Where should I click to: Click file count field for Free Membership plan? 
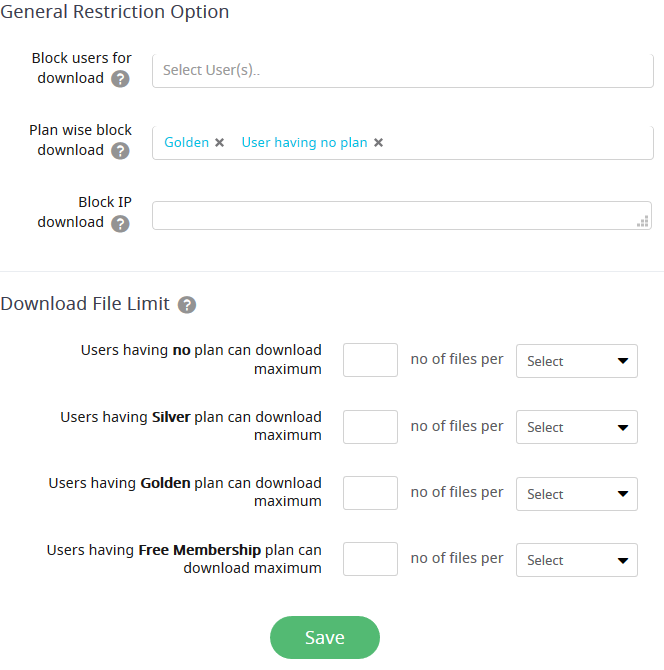[x=370, y=559]
